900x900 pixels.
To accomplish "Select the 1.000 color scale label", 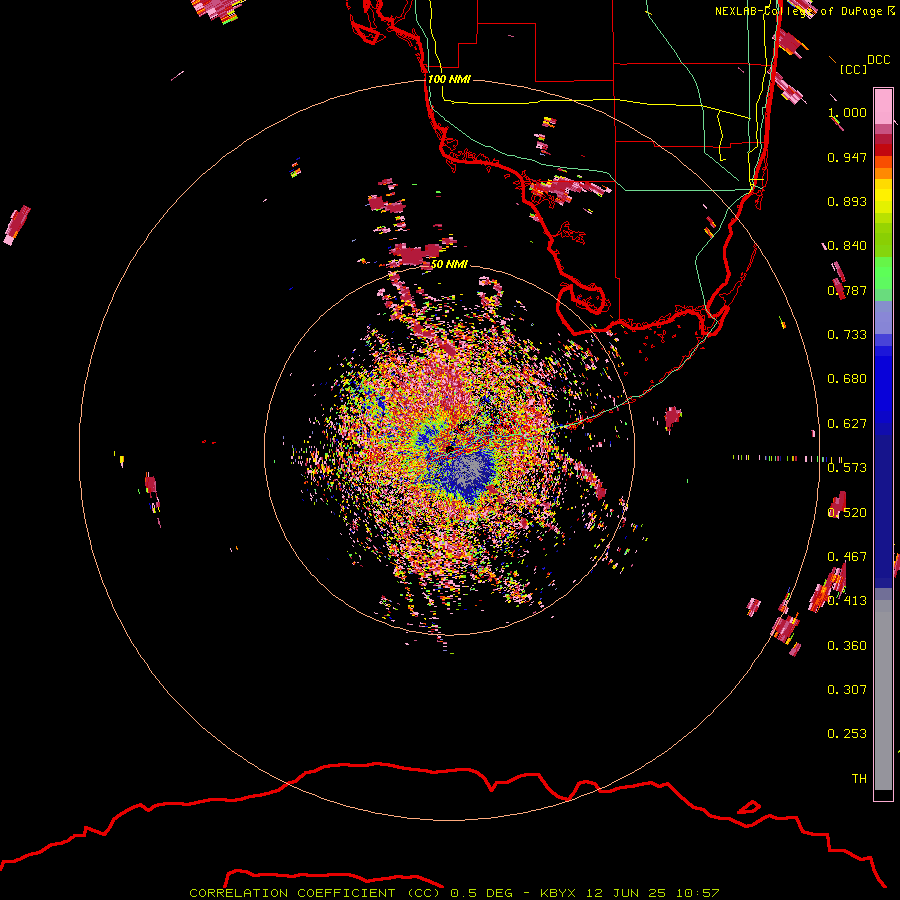I will [x=847, y=112].
